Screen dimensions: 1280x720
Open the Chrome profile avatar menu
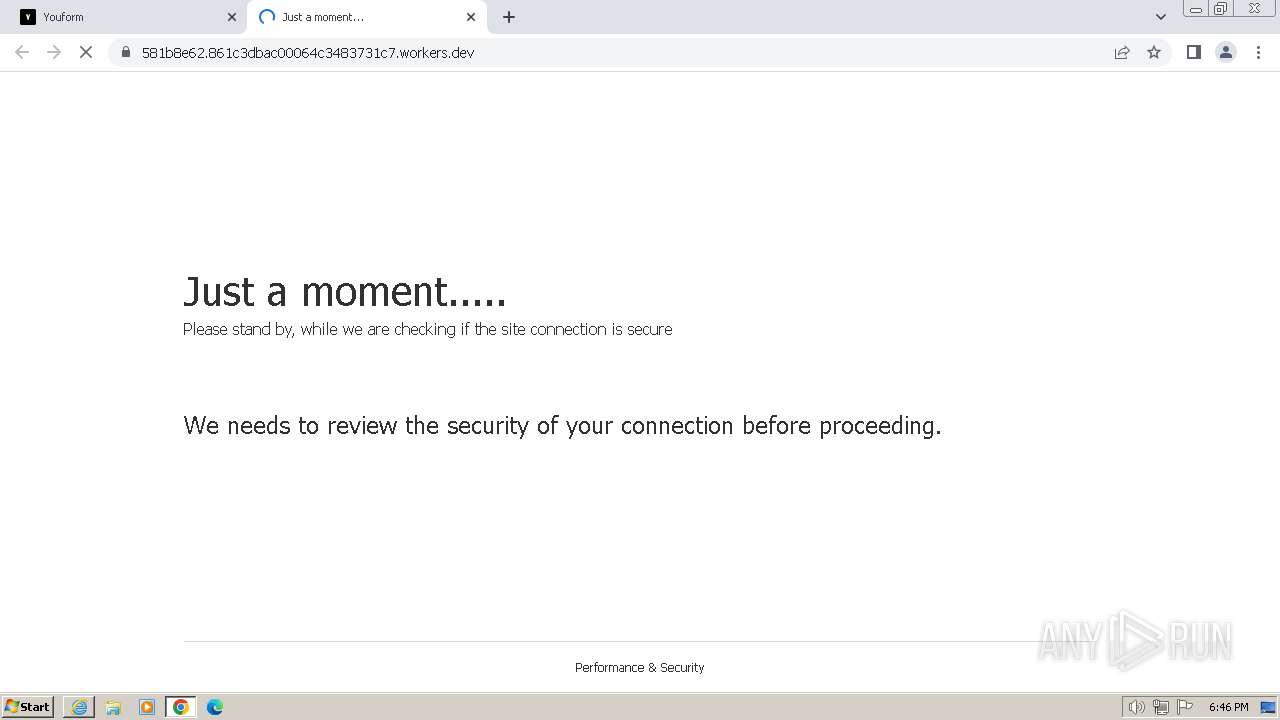[x=1226, y=52]
